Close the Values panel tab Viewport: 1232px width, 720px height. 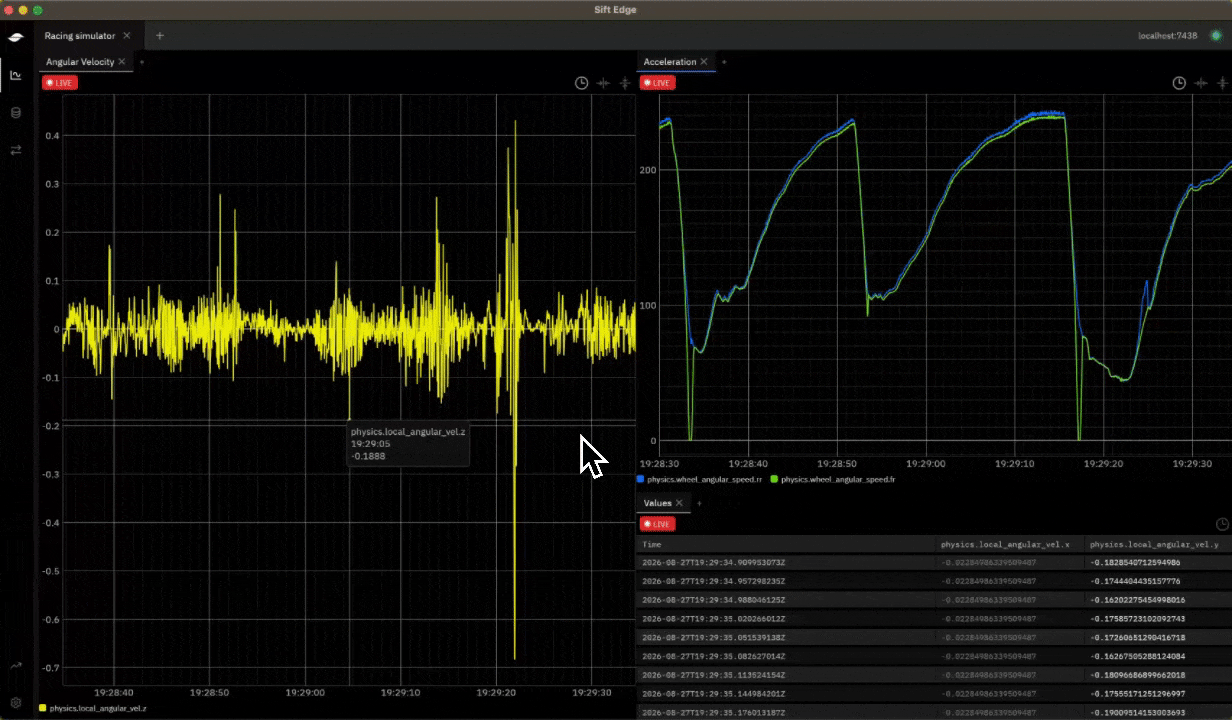[679, 503]
